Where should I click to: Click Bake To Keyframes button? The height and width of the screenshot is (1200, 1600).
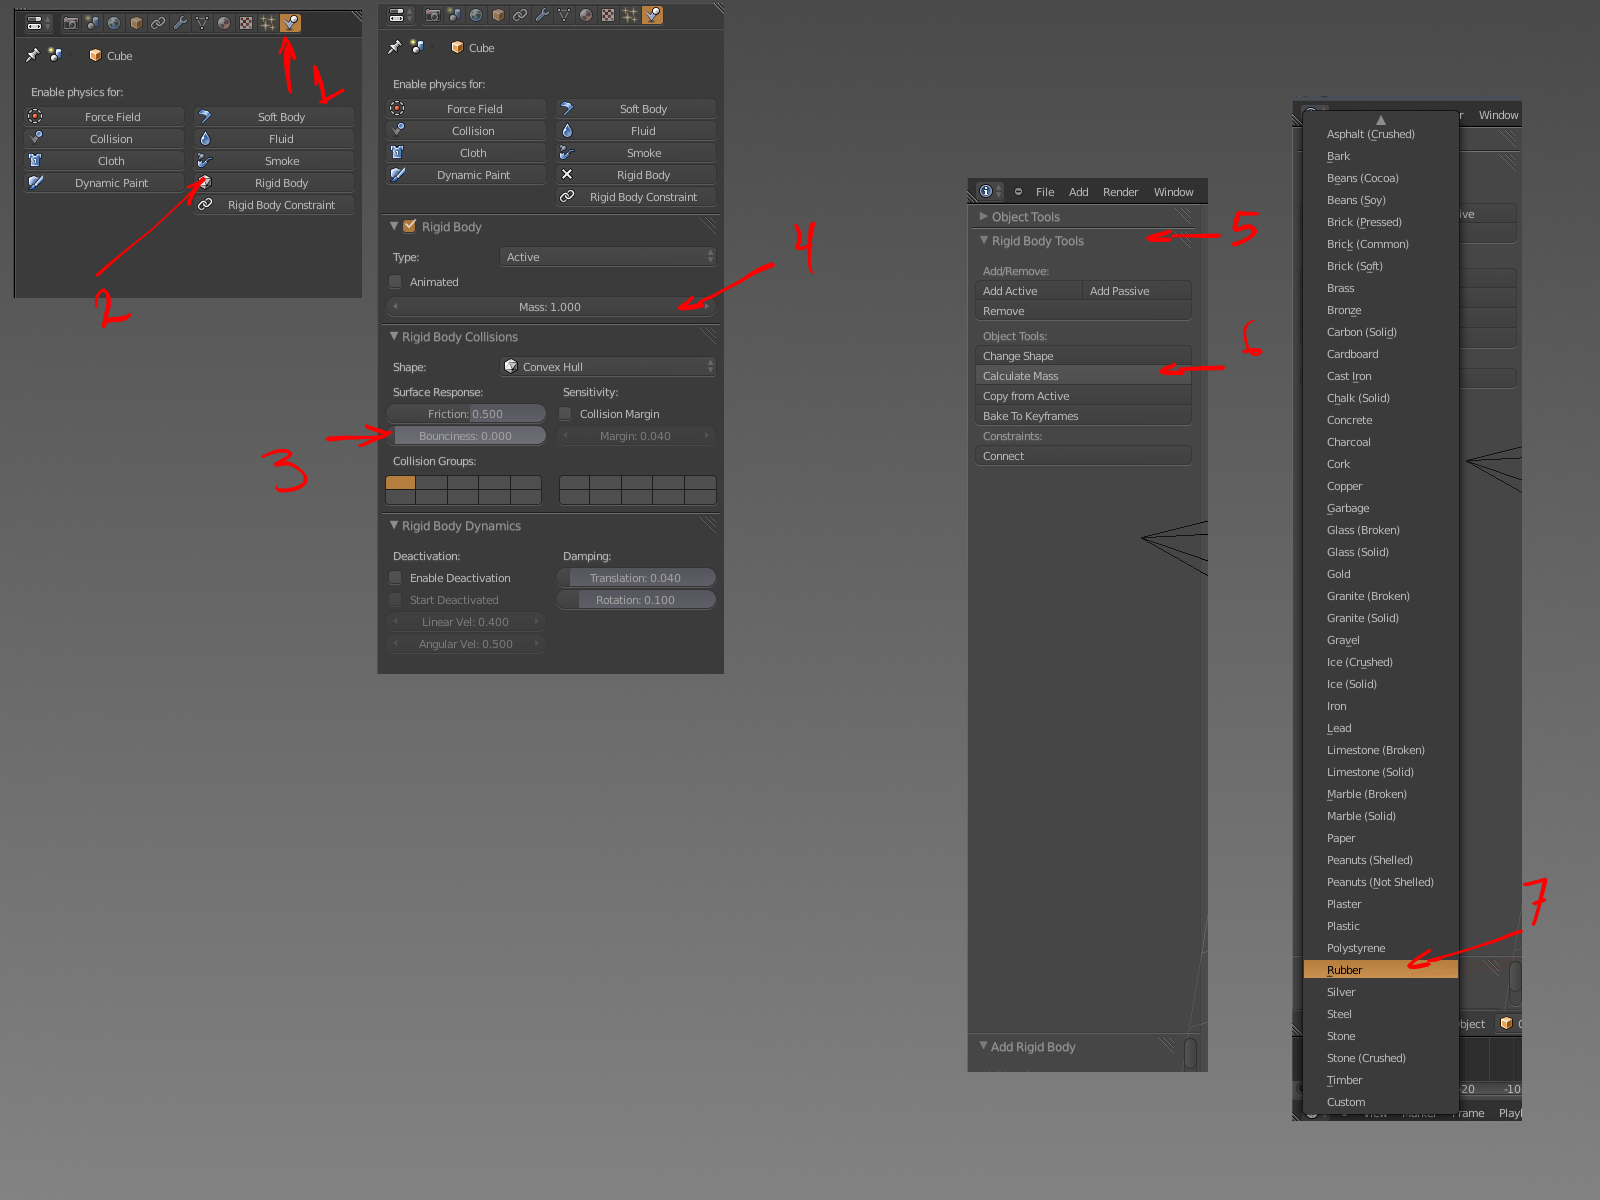(1083, 416)
